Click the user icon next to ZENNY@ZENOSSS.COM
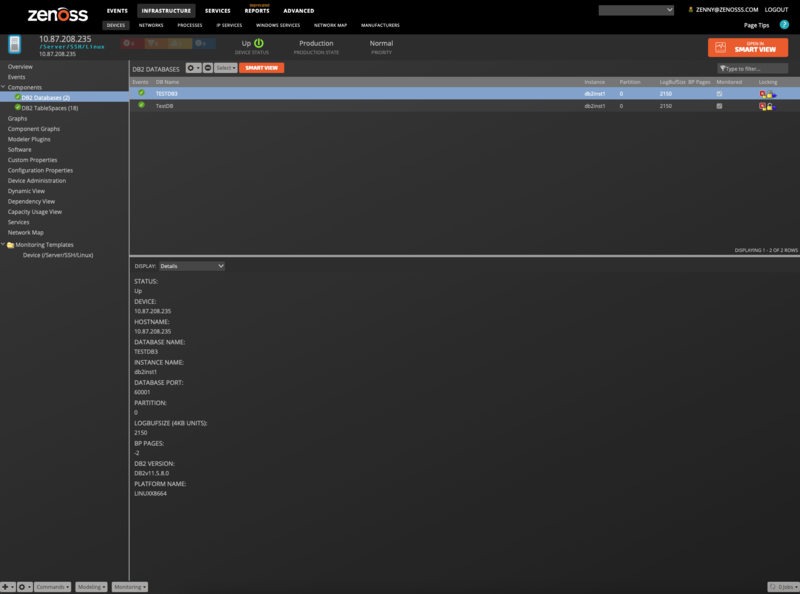Screen dimensions: 800x594 [691, 10]
